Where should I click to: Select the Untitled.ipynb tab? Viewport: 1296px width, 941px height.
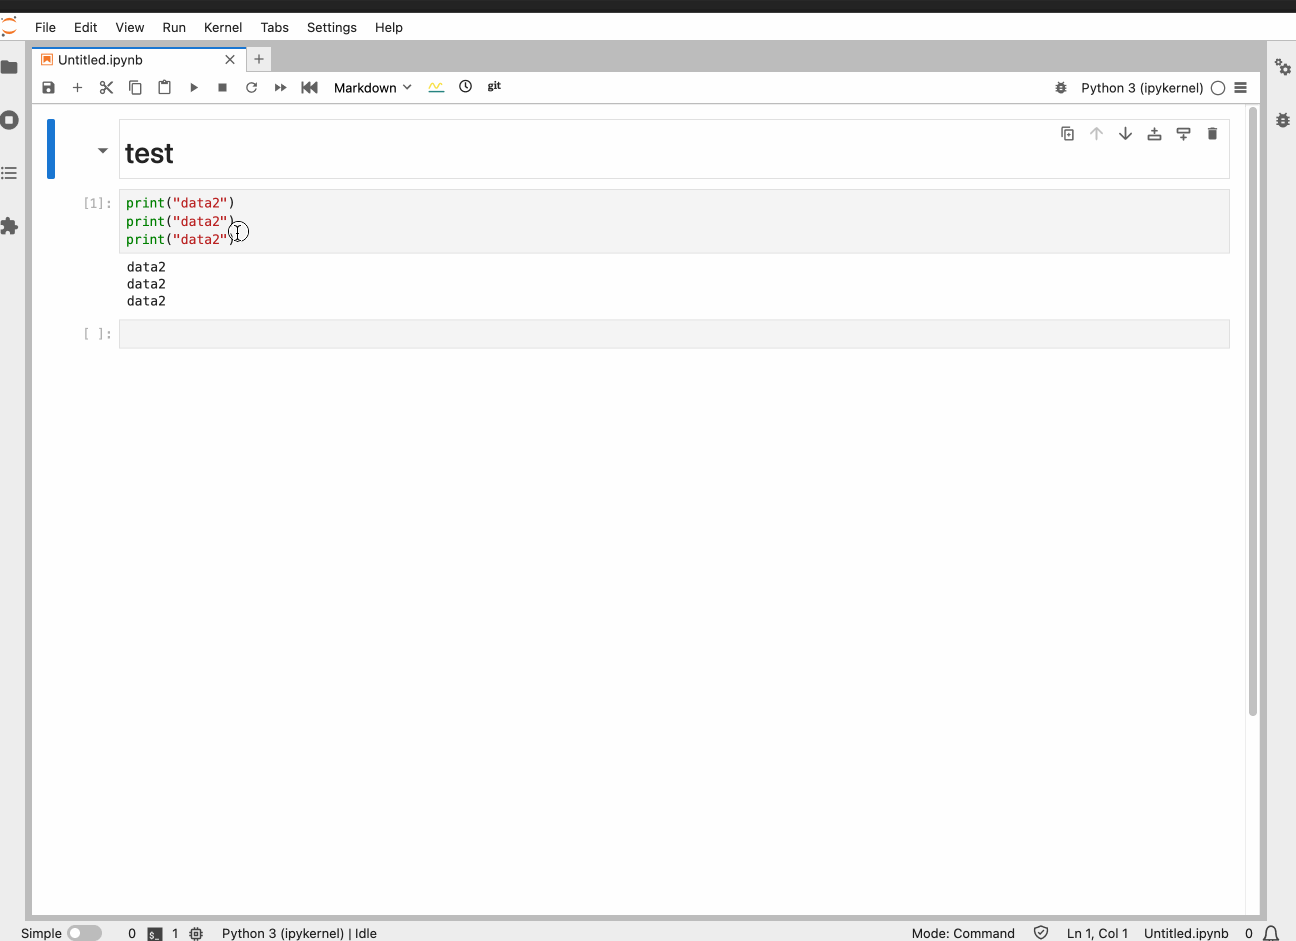(100, 60)
